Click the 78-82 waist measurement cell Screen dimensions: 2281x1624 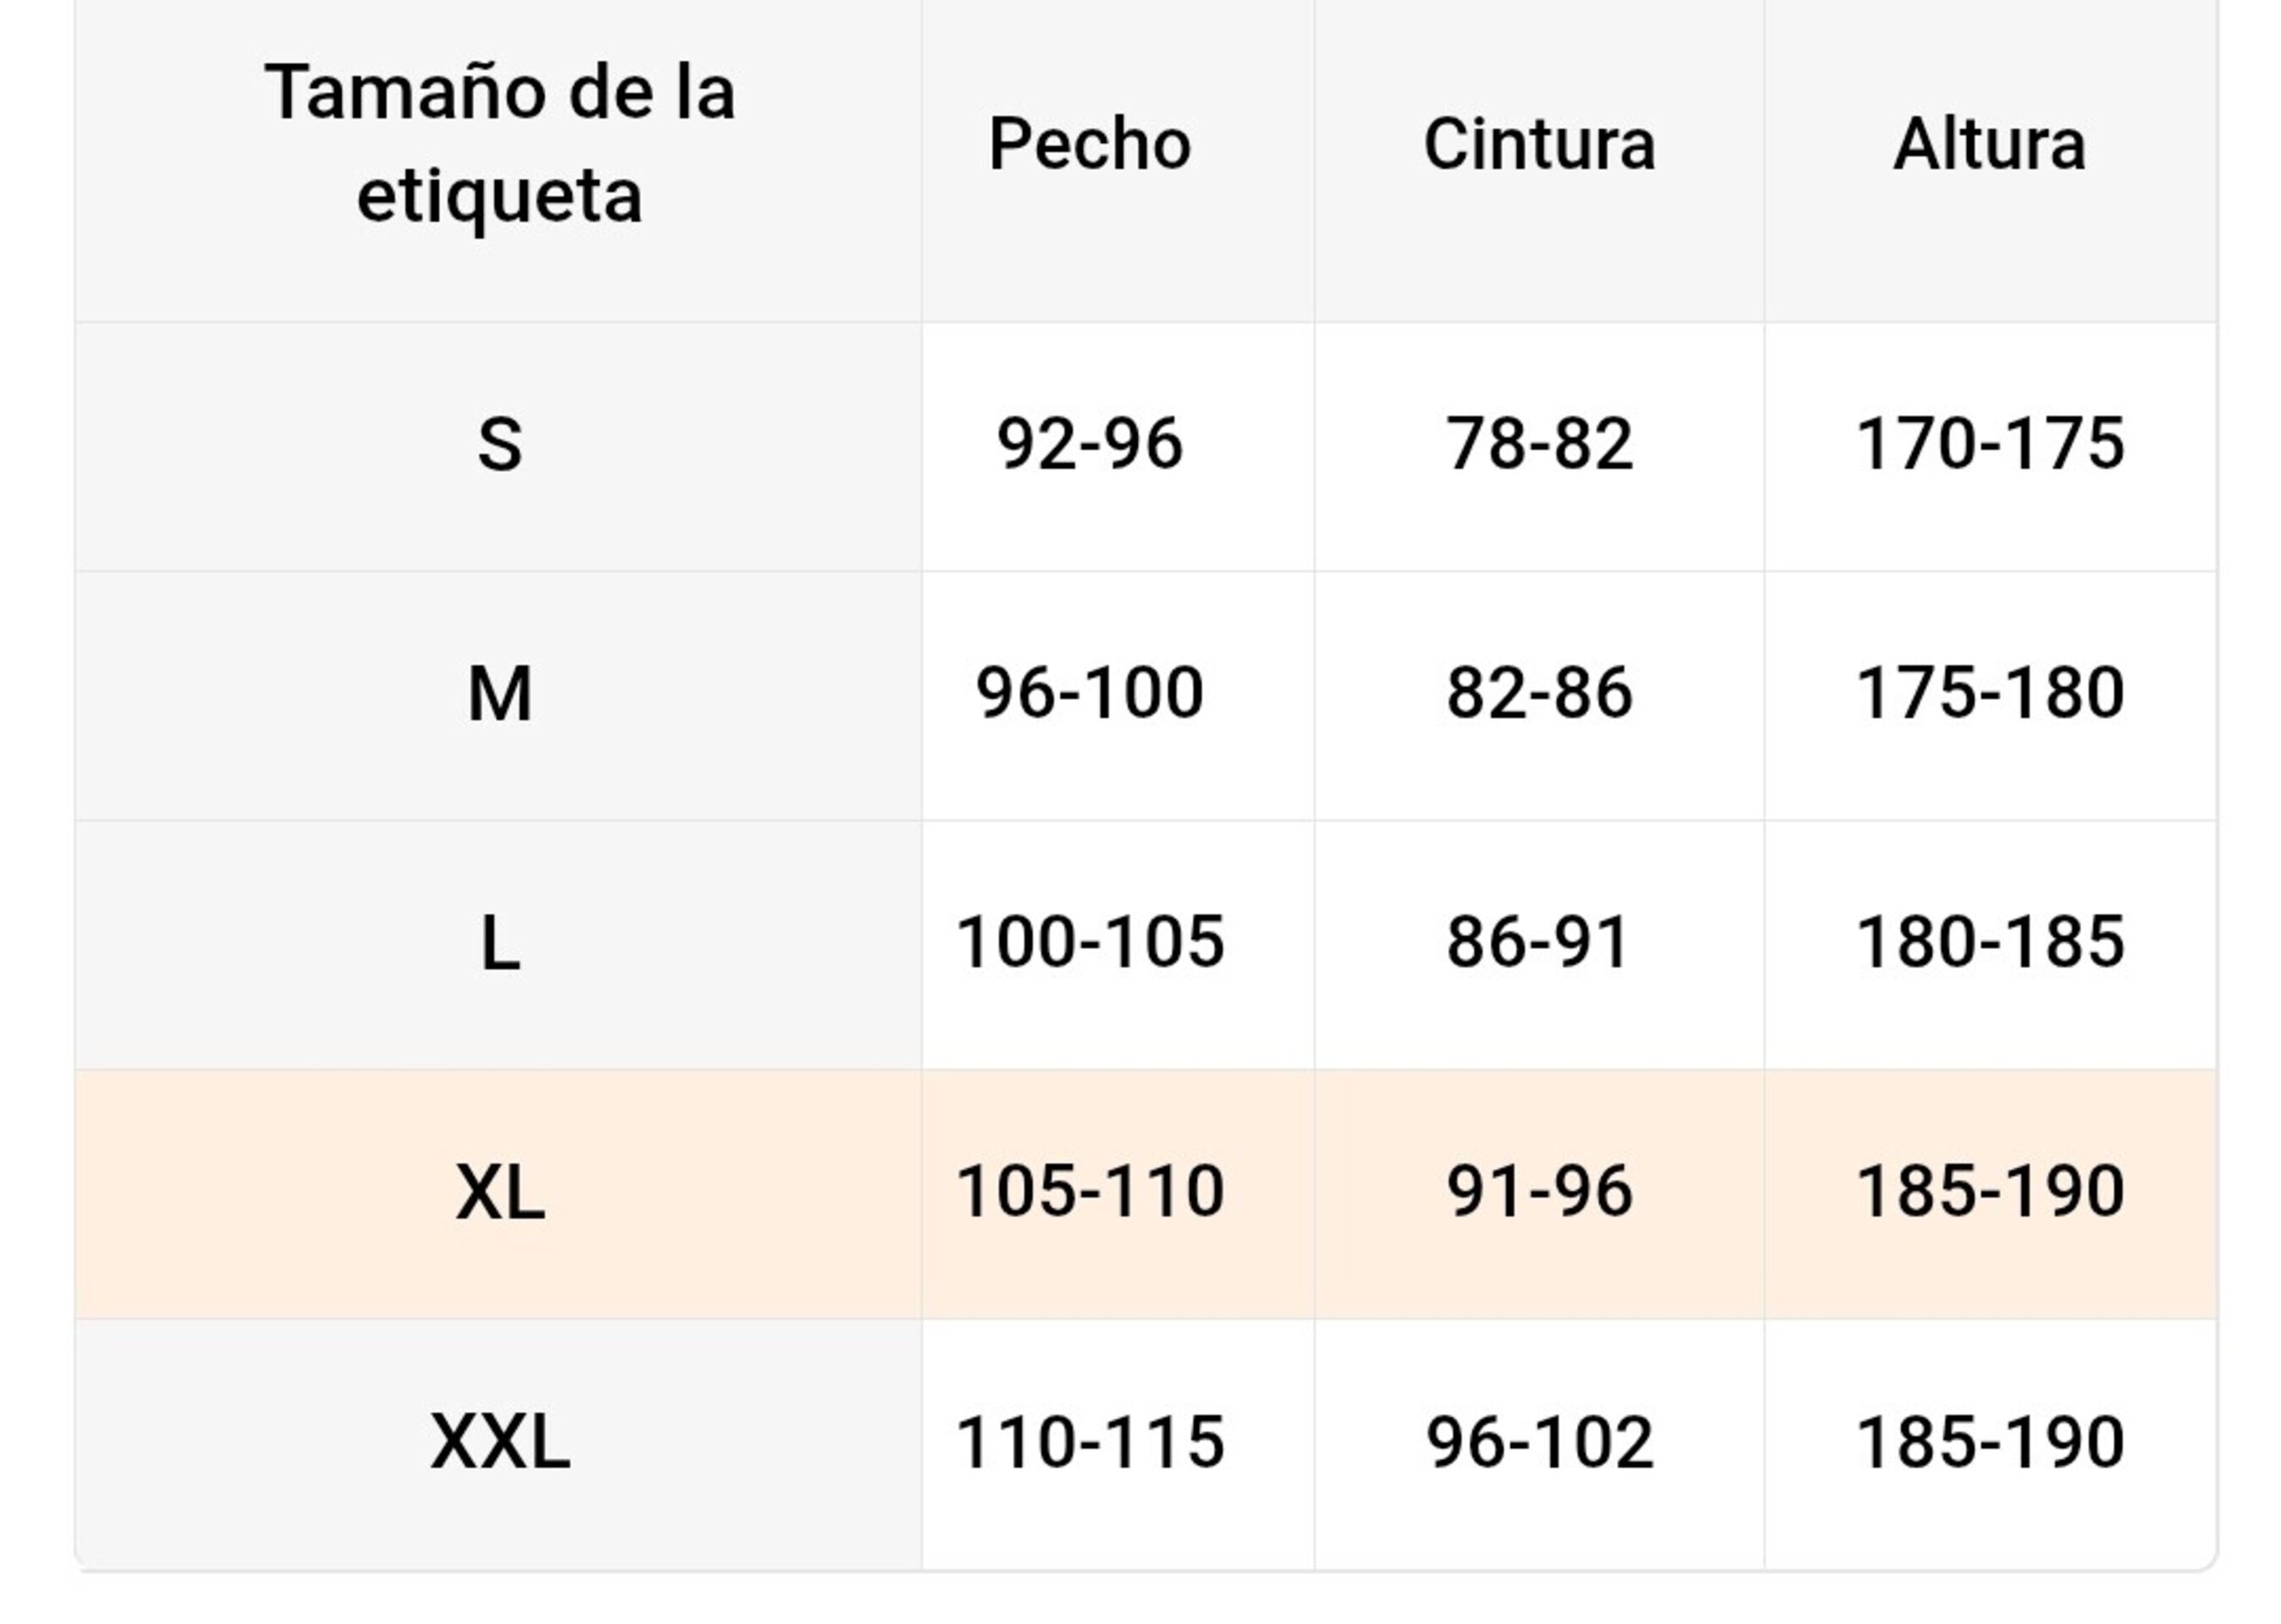[1539, 444]
